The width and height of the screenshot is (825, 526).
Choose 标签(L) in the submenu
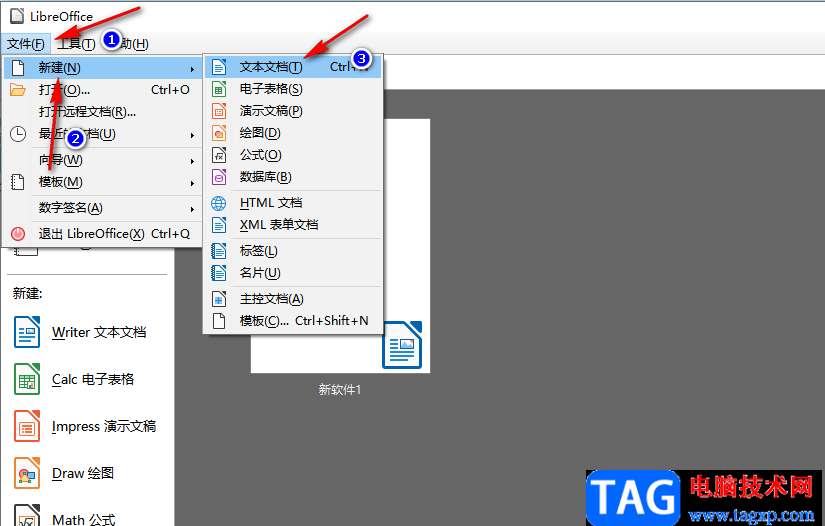[x=293, y=251]
